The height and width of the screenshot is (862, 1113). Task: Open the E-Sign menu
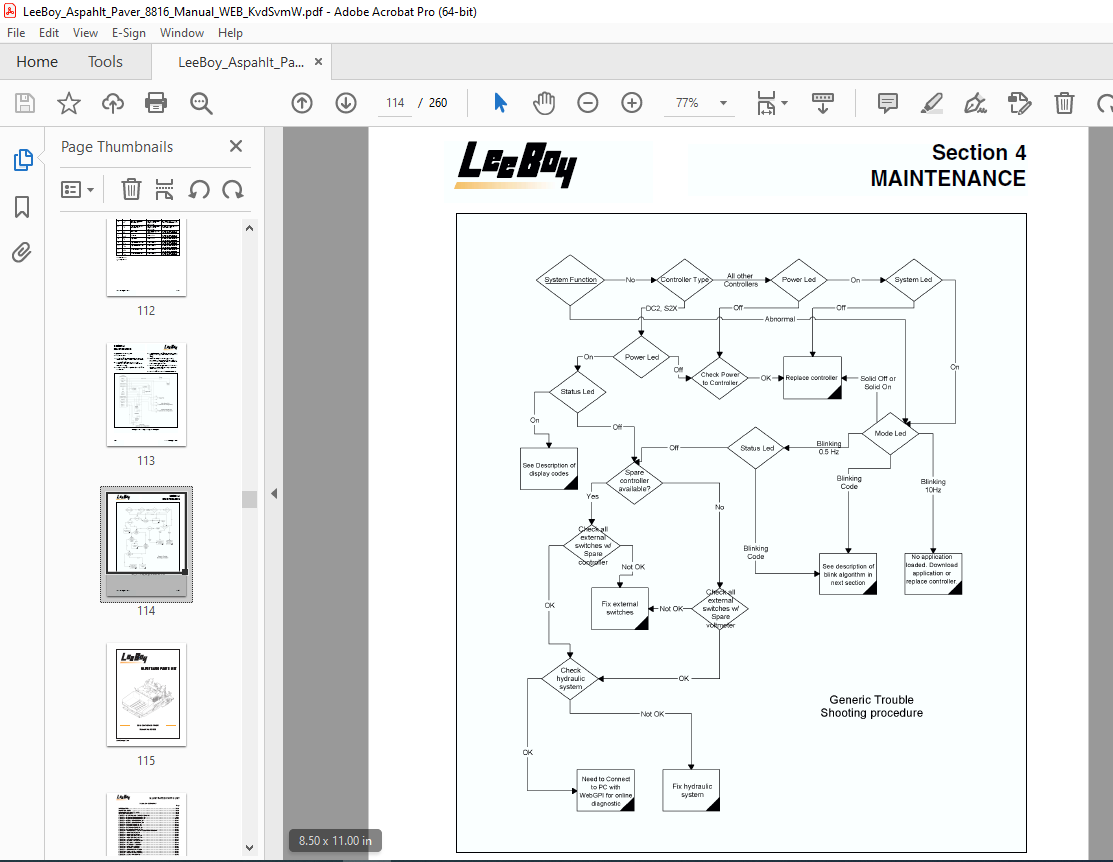point(128,33)
